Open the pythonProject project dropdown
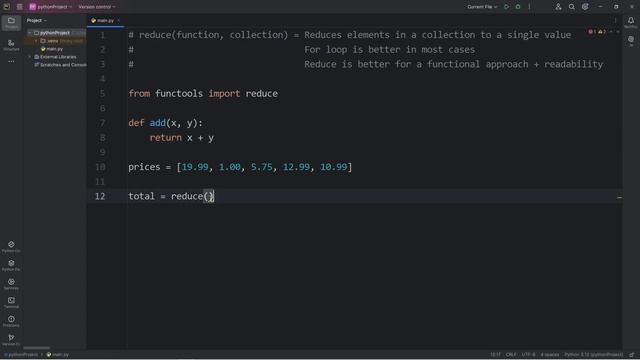This screenshot has width=640, height=360. [x=51, y=7]
